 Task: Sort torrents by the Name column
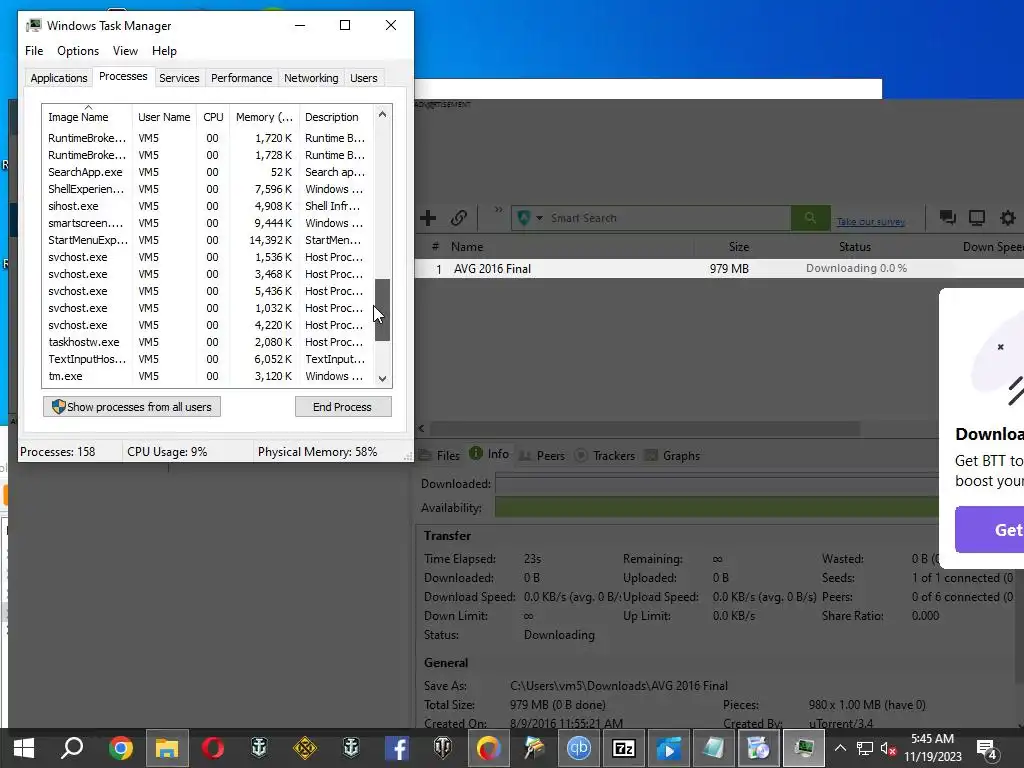467,247
